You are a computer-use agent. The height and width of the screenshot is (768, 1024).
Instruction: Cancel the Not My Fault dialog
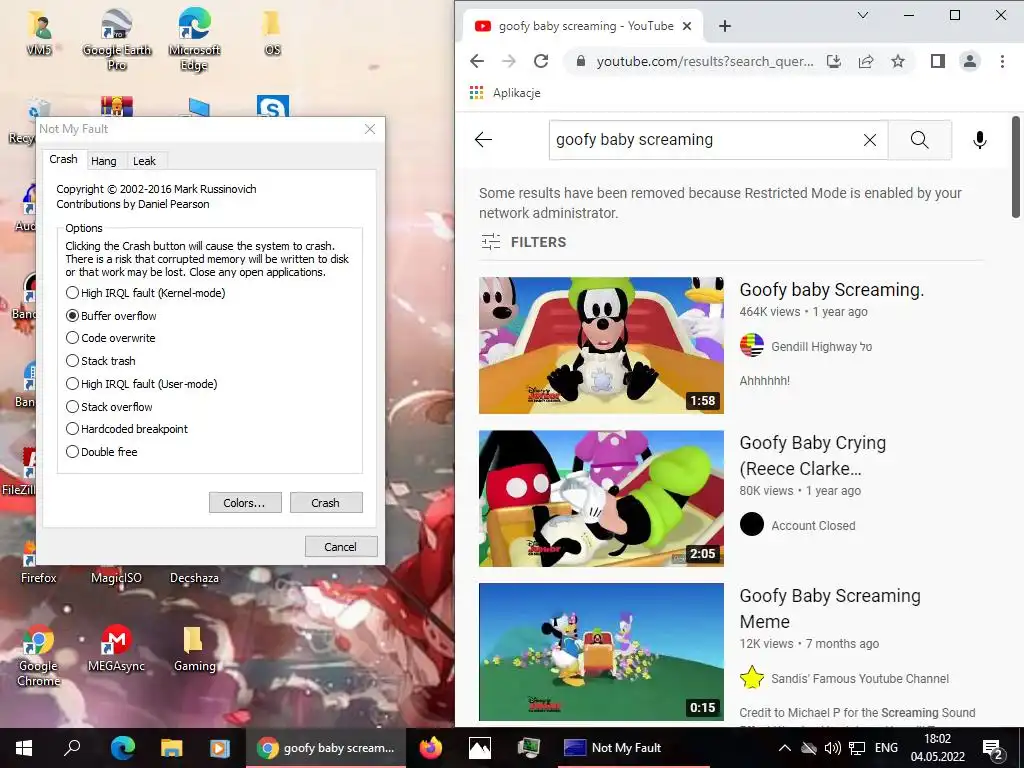click(x=341, y=547)
